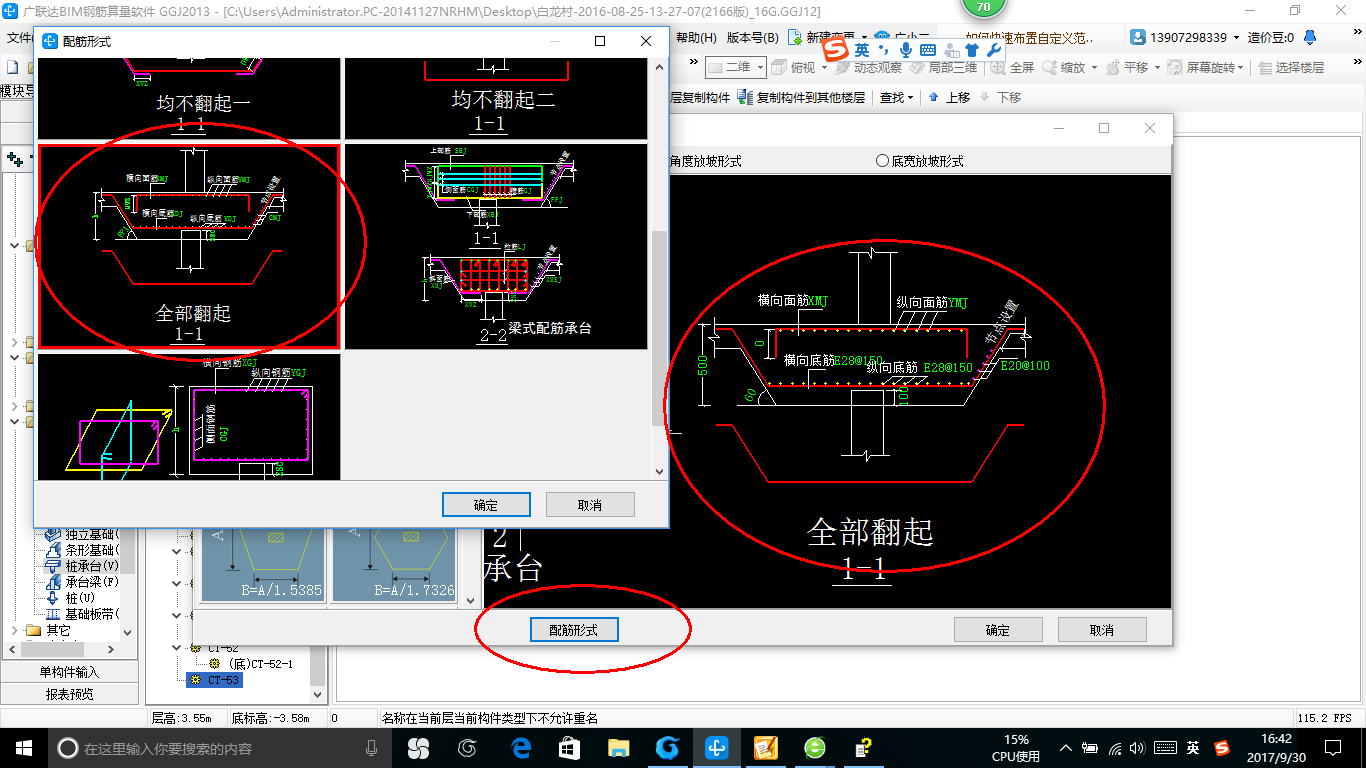Click the 新建变更 toolbar icon

click(795, 38)
